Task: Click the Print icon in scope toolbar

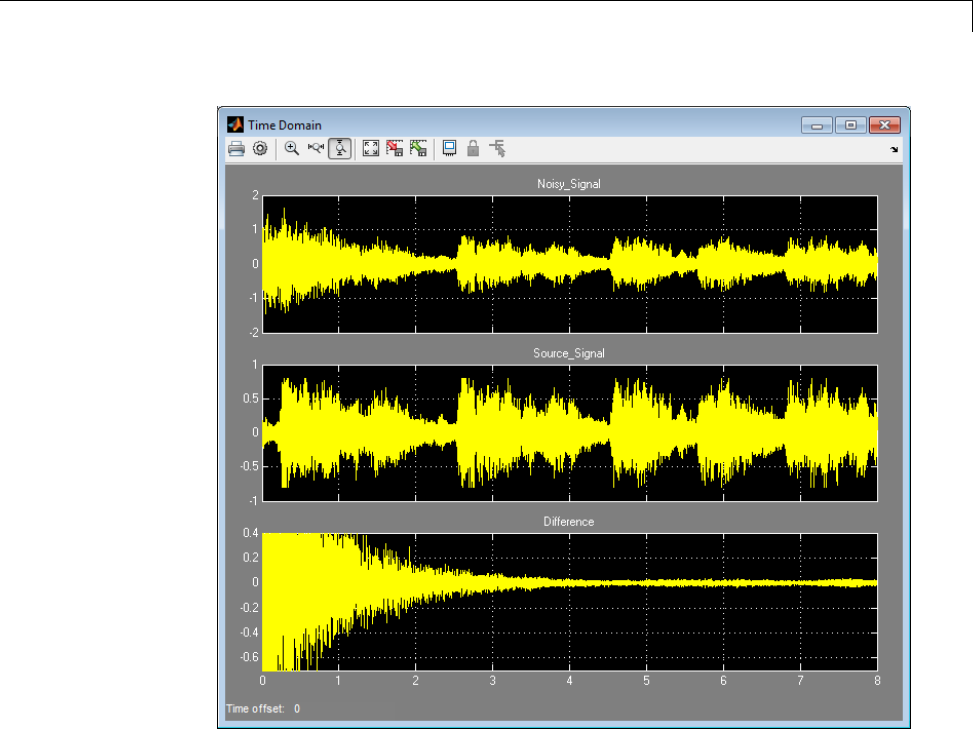Action: coord(236,149)
